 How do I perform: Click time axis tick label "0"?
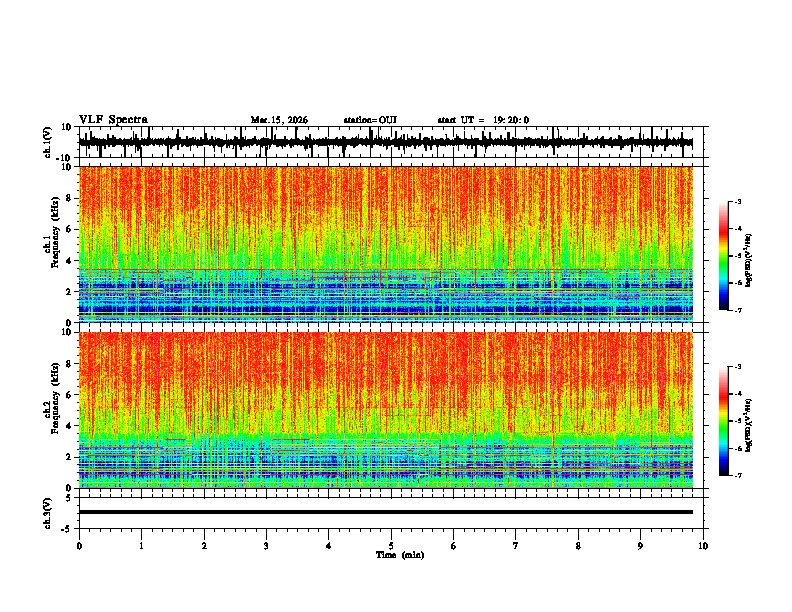(x=79, y=546)
